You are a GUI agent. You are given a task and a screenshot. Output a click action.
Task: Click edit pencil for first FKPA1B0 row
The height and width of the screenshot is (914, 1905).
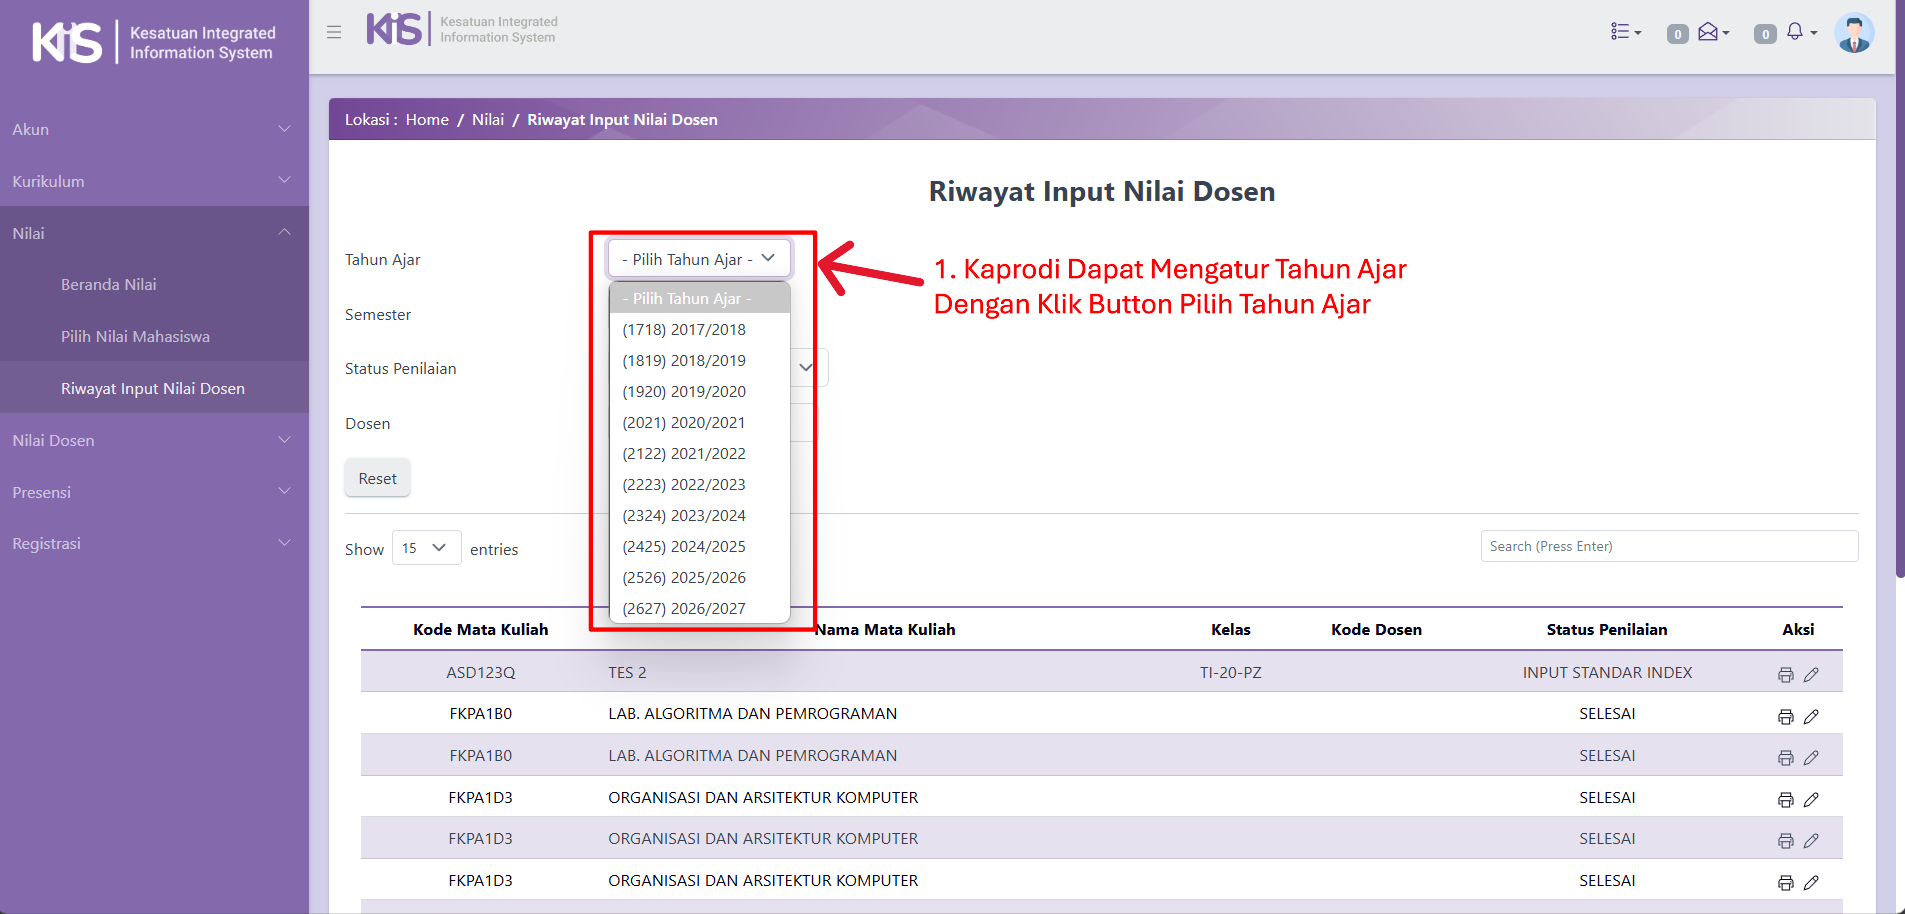(x=1811, y=717)
